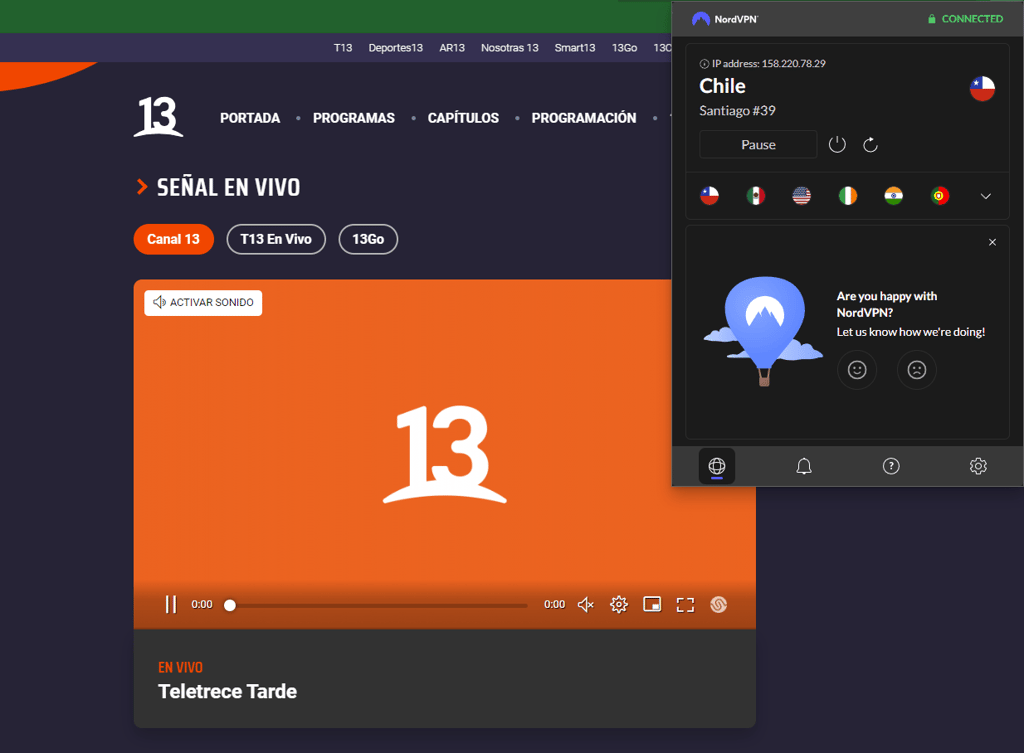1024x753 pixels.
Task: Reconnect VPN with refresh icon
Action: tap(871, 144)
